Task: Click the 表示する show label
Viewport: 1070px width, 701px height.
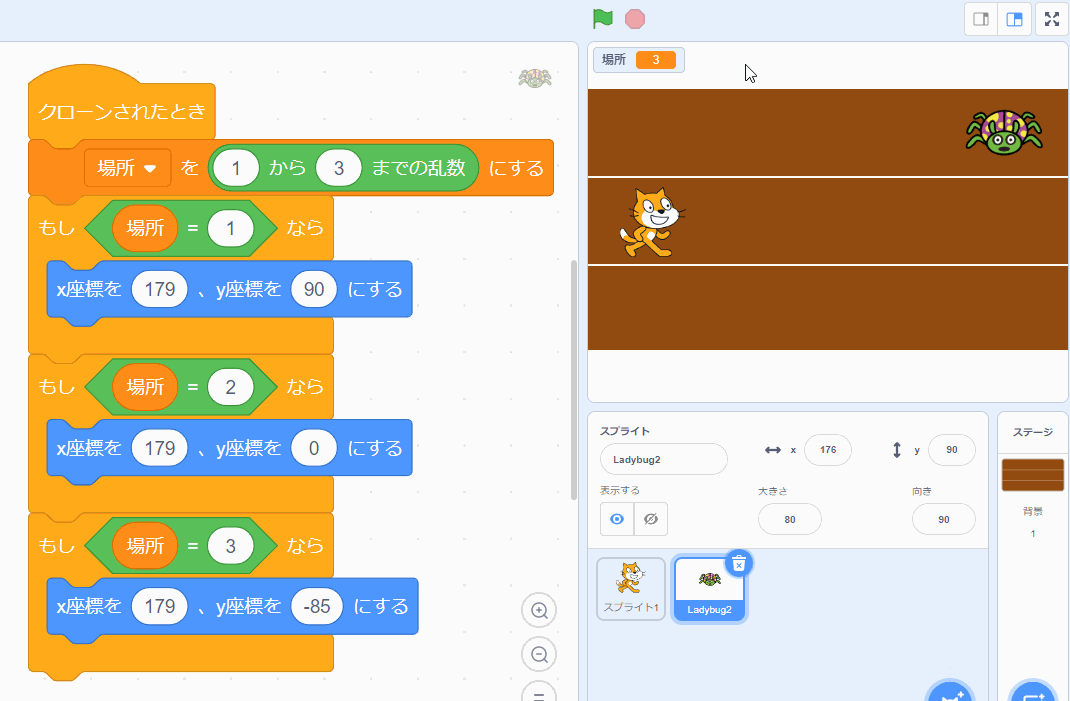Action: coord(620,490)
